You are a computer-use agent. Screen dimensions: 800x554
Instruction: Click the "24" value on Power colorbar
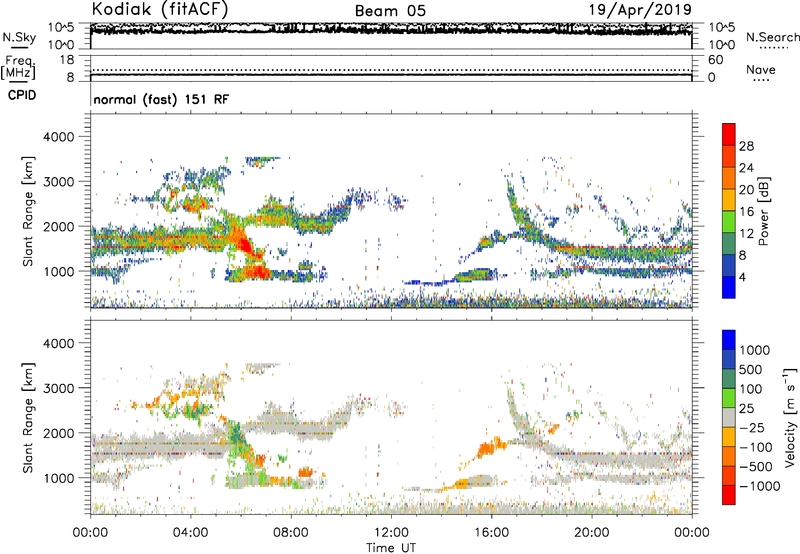point(746,168)
